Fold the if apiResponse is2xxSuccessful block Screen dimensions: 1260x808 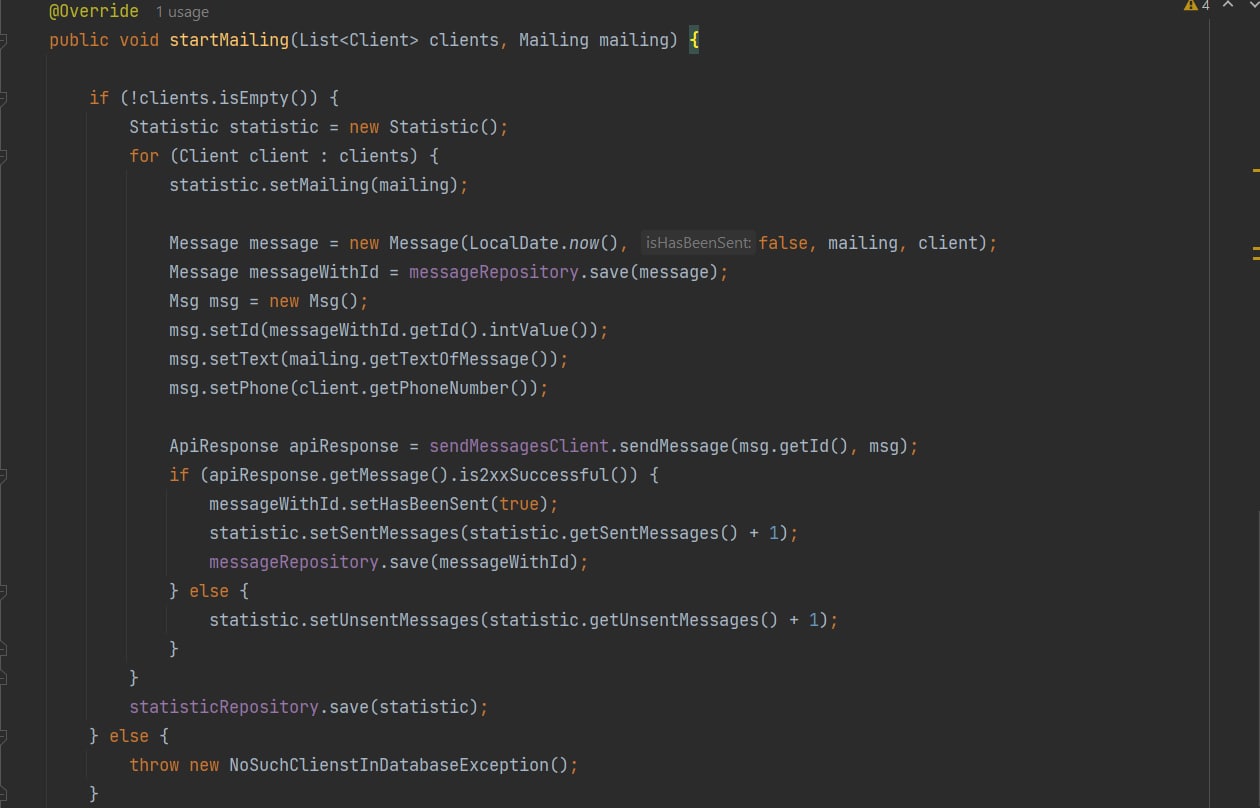coord(3,475)
